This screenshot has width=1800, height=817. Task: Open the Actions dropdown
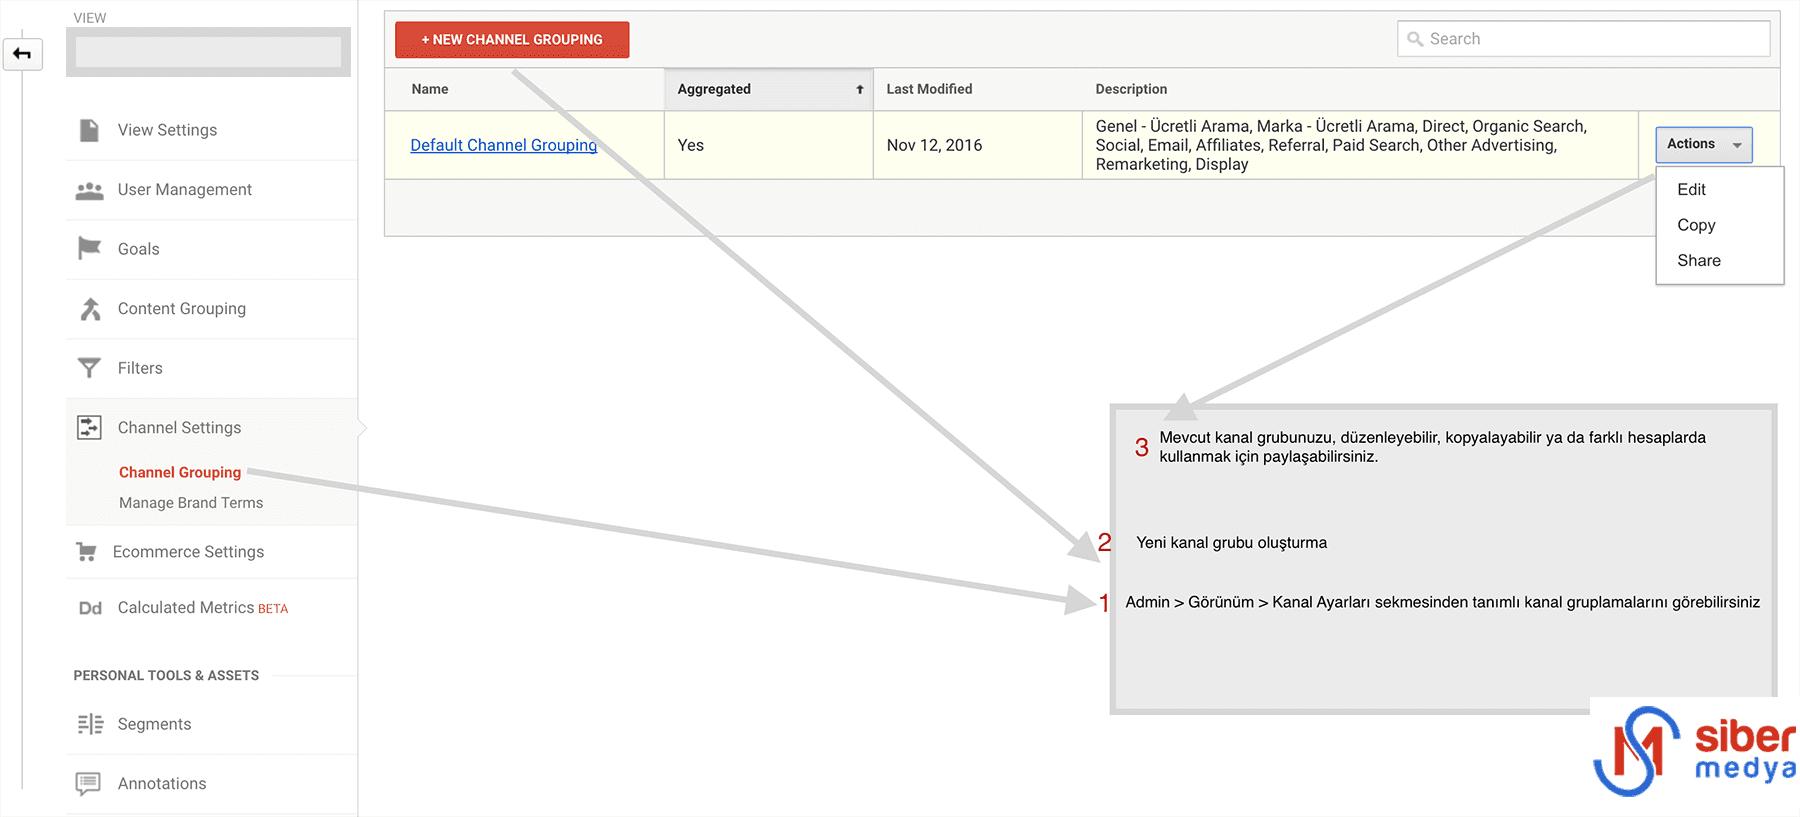pyautogui.click(x=1703, y=145)
